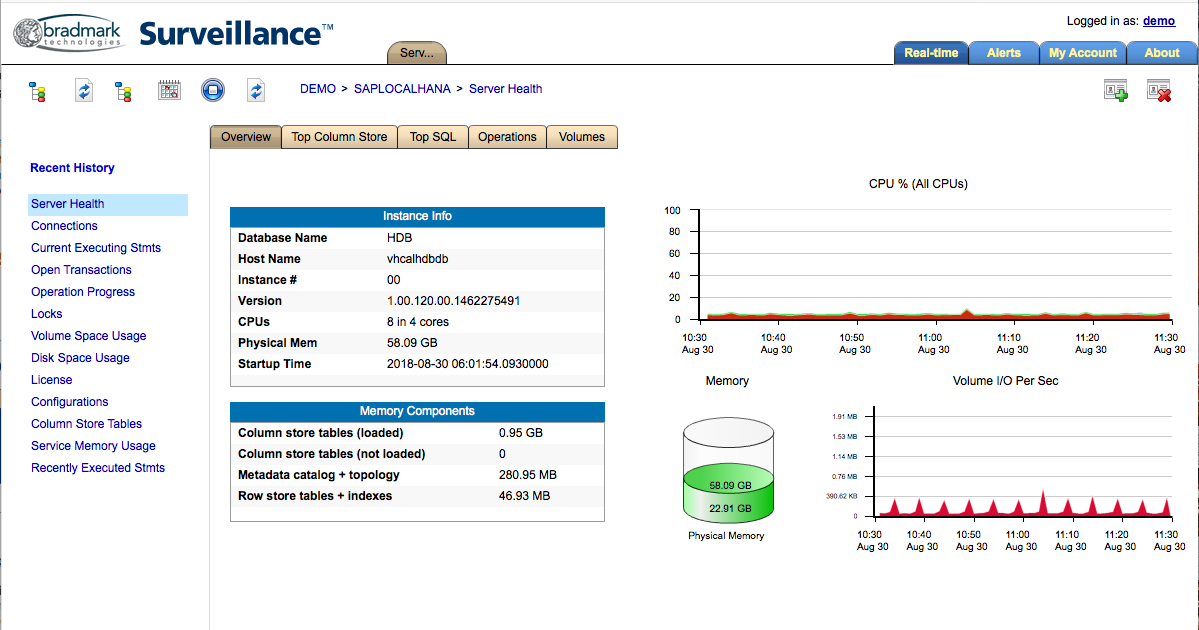Open Disk Space Usage
The height and width of the screenshot is (630, 1199).
pyautogui.click(x=80, y=358)
